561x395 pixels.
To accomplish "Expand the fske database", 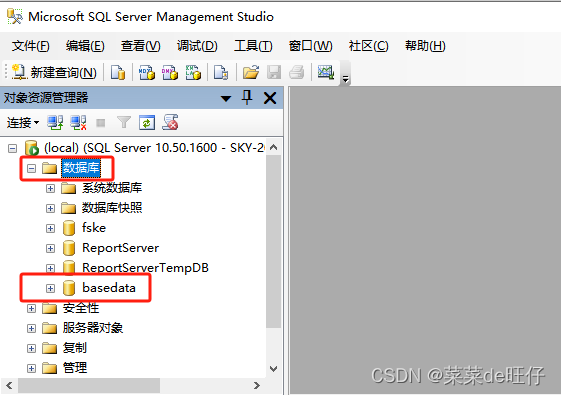I will point(50,228).
